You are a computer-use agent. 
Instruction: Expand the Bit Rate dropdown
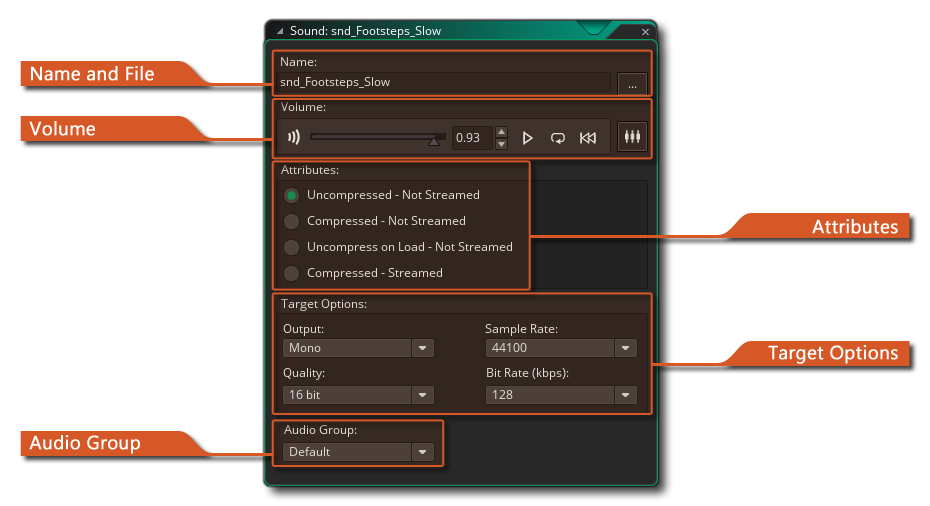[625, 395]
